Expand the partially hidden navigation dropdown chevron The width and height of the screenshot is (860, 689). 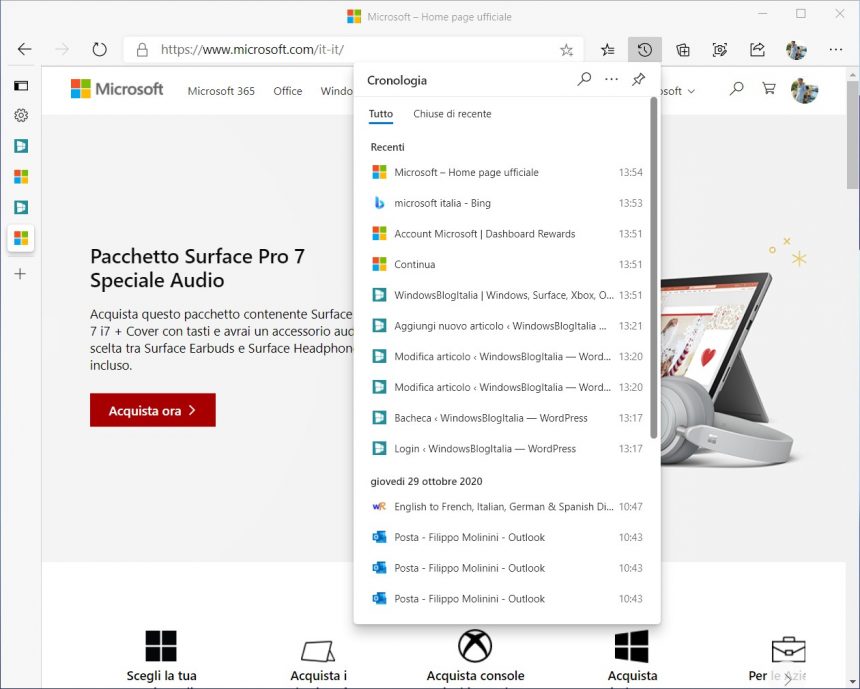coord(691,92)
